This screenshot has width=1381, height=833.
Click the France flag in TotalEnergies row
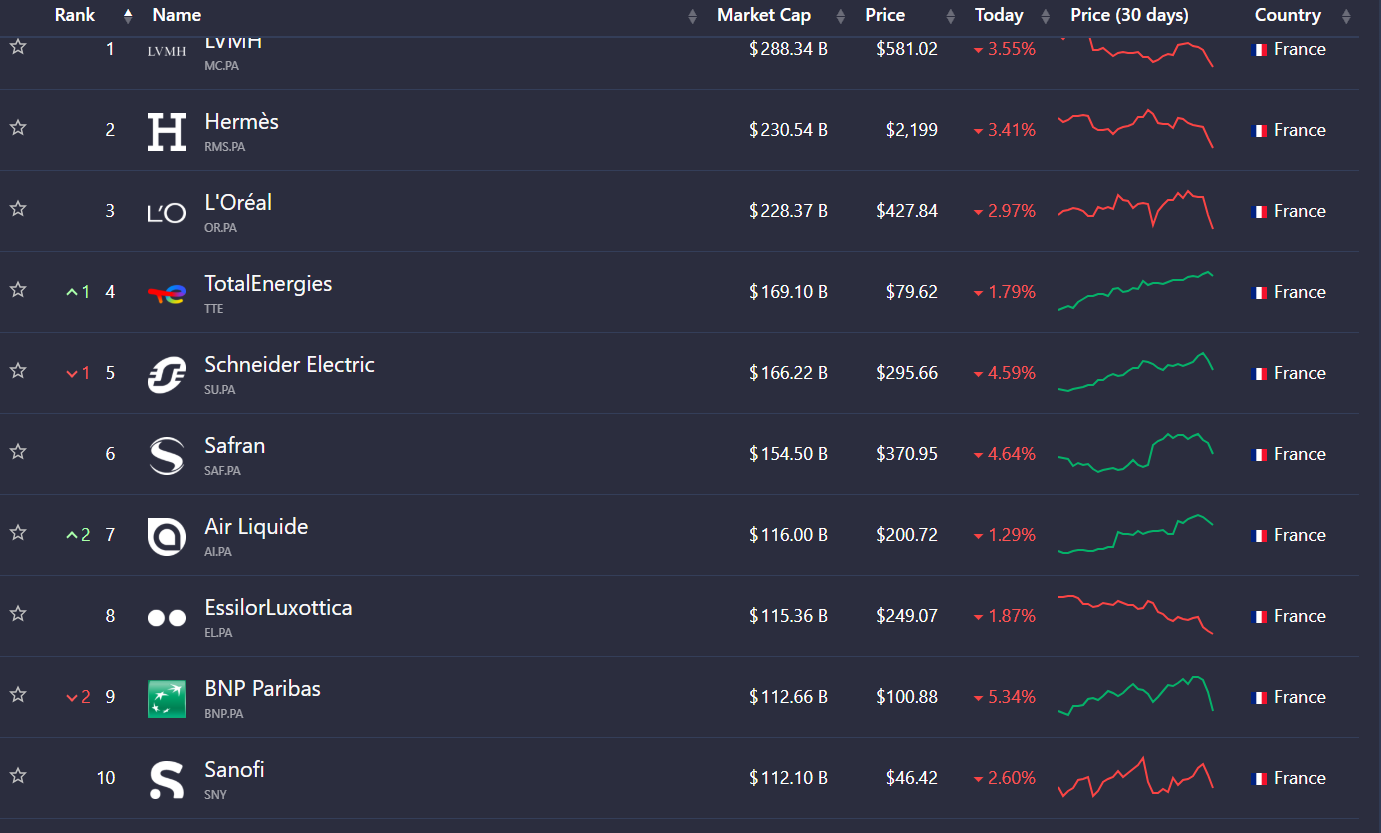tap(1261, 293)
